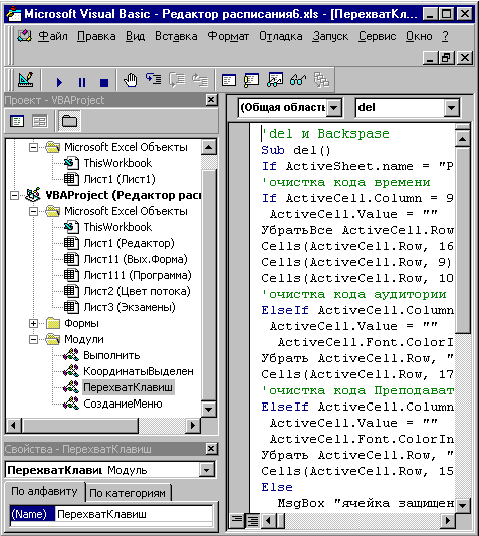Screen dimensions: 479x536
Task: Click Procedure View button at code bottom
Action: 237,521
